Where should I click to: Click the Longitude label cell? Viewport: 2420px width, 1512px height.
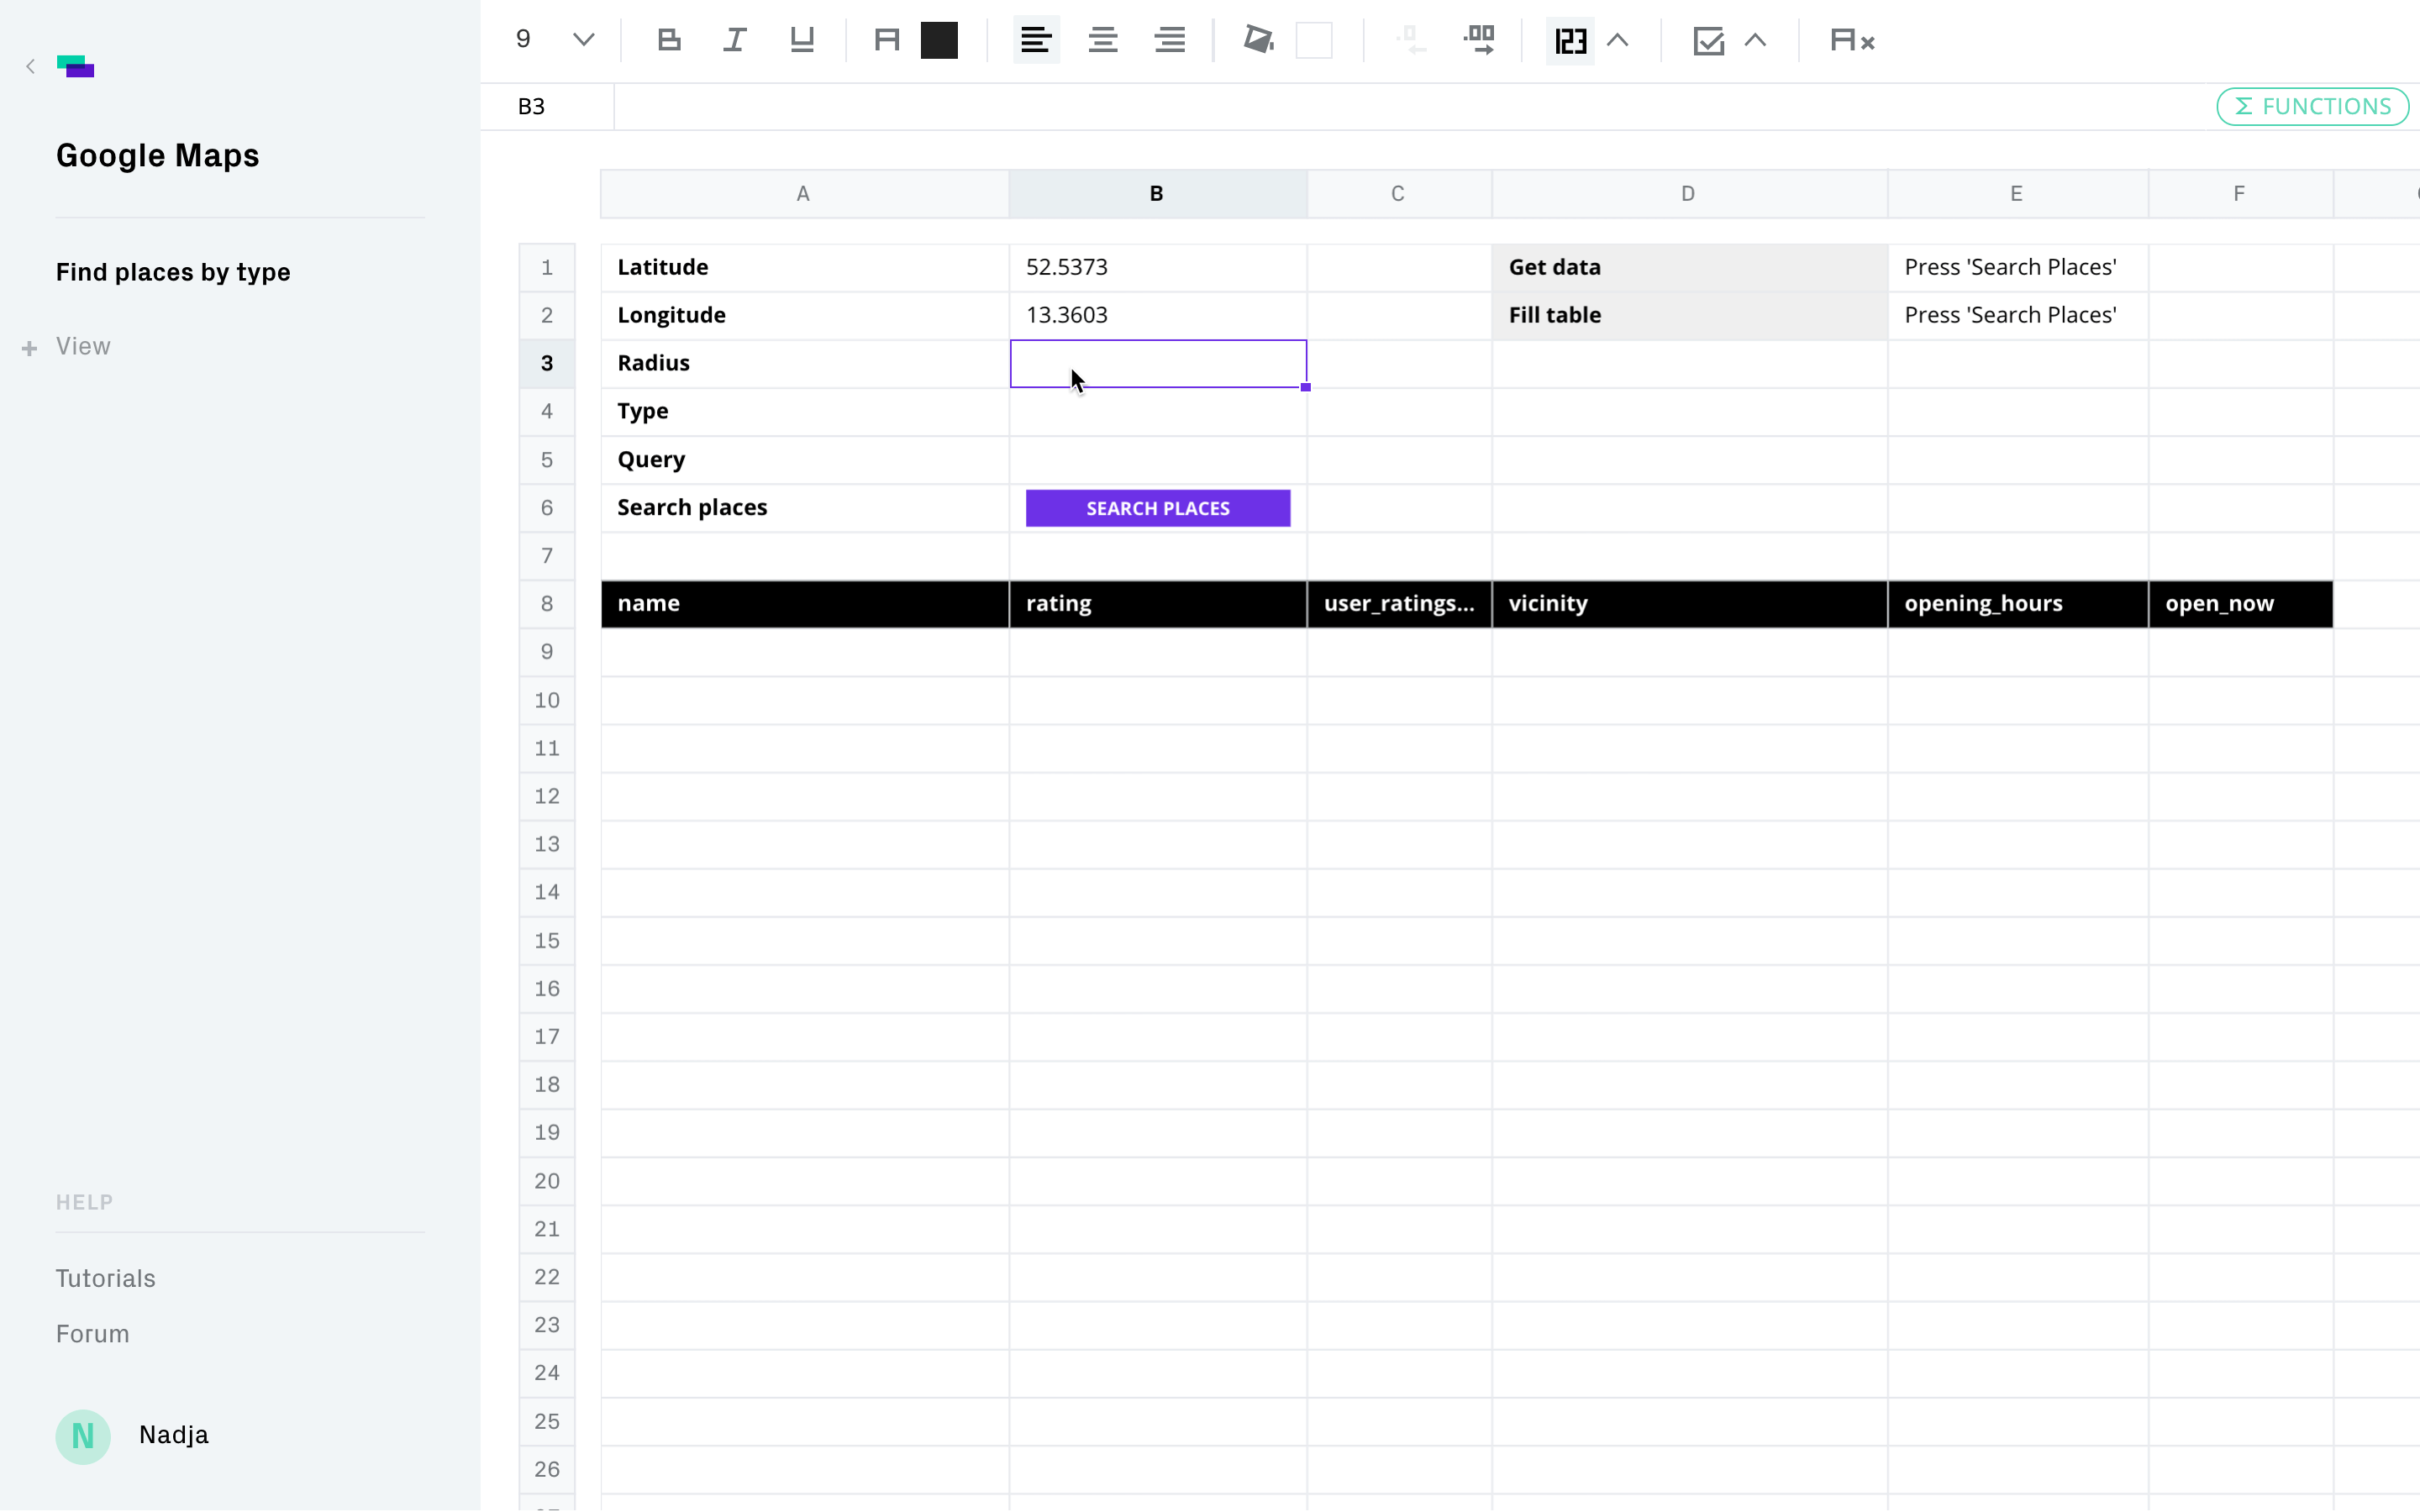coord(804,315)
